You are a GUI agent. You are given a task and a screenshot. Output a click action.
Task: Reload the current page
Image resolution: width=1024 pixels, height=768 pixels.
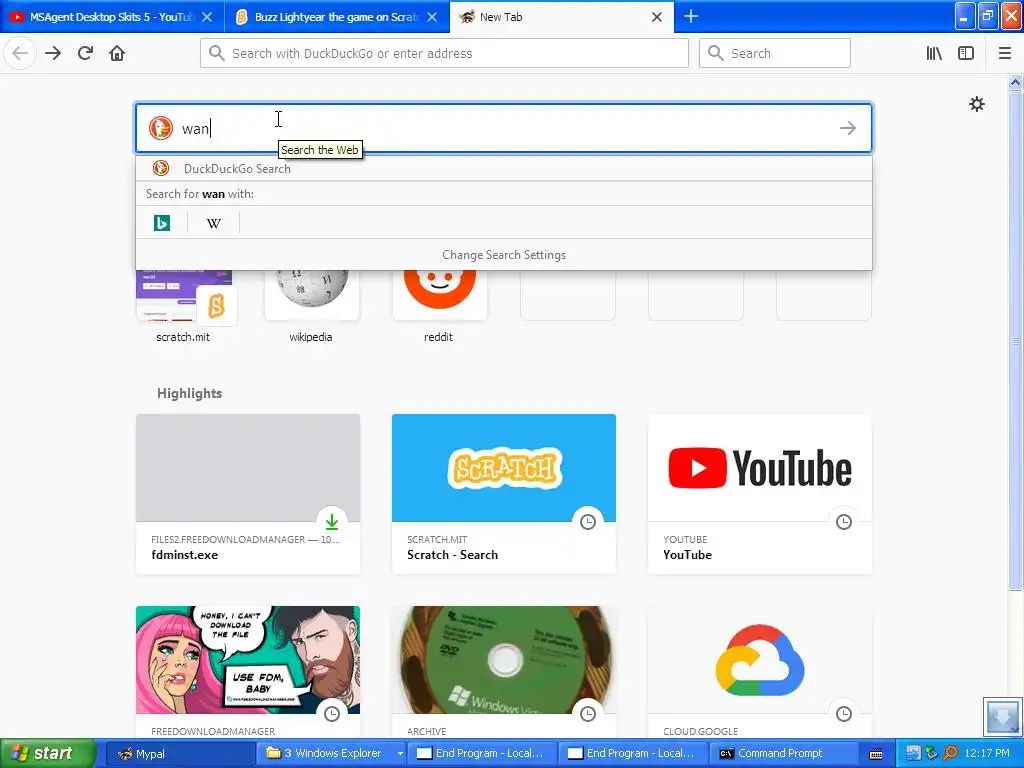pos(86,53)
